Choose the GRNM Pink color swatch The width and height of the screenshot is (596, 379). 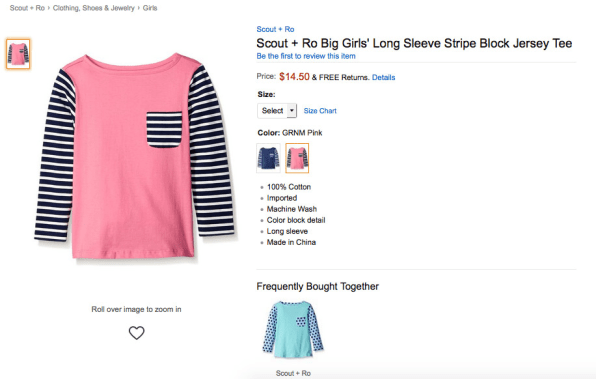coord(297,158)
